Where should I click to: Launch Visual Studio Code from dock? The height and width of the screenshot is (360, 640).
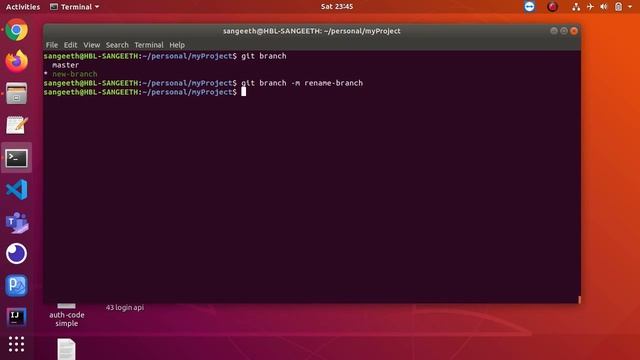pyautogui.click(x=16, y=190)
